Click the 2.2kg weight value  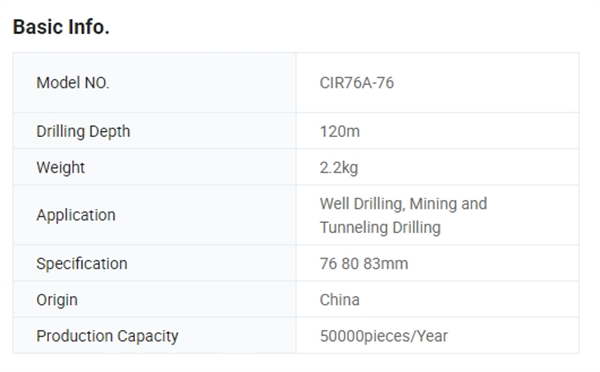[x=339, y=168]
